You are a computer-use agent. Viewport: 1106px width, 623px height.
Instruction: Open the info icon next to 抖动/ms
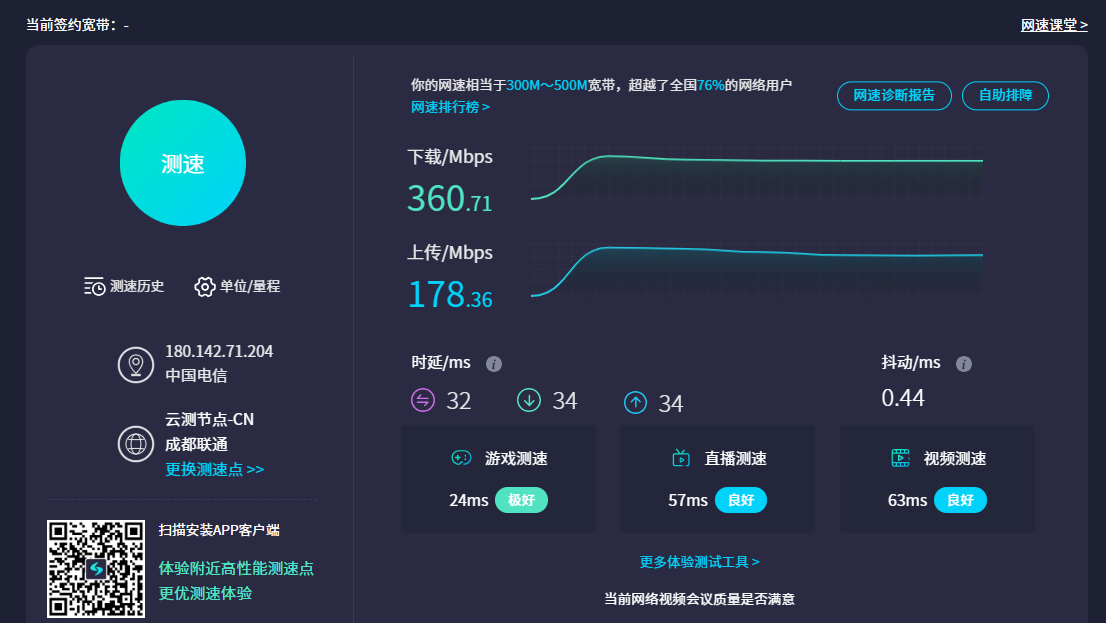(963, 363)
